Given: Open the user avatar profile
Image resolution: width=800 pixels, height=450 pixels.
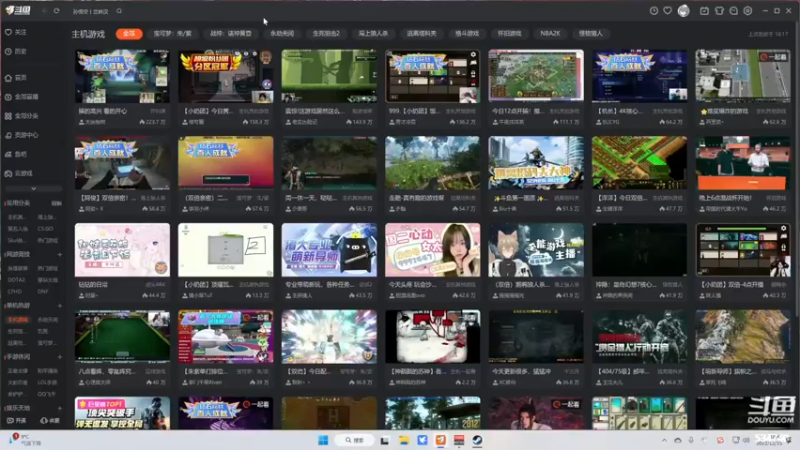Looking at the screenshot, I should [683, 11].
